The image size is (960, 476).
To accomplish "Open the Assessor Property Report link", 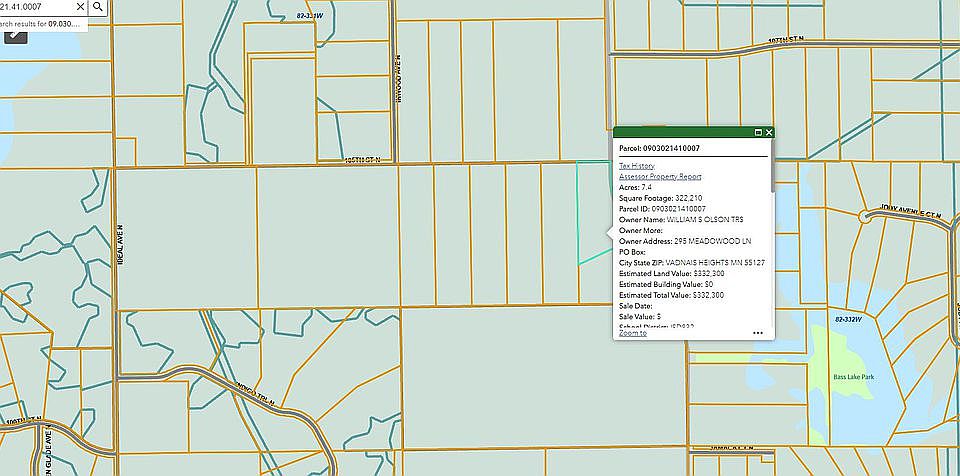I will [660, 176].
